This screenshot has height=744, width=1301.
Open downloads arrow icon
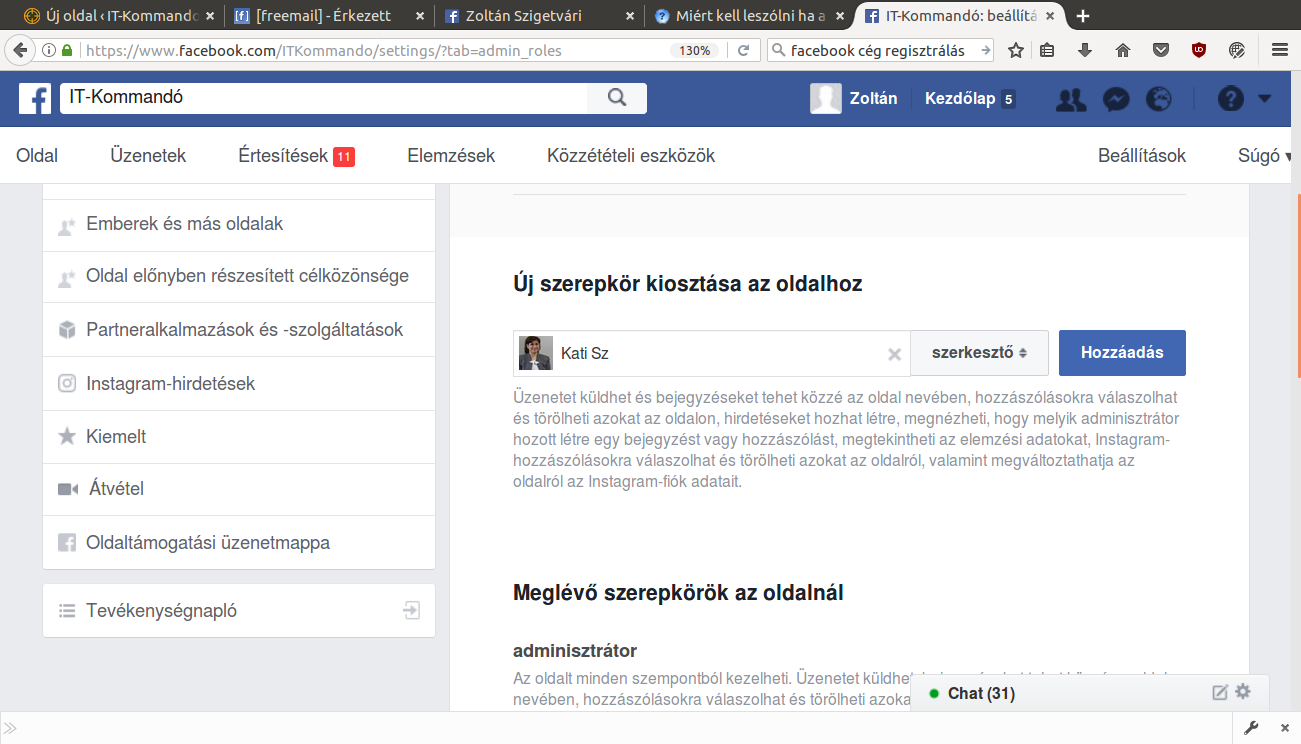point(1085,50)
